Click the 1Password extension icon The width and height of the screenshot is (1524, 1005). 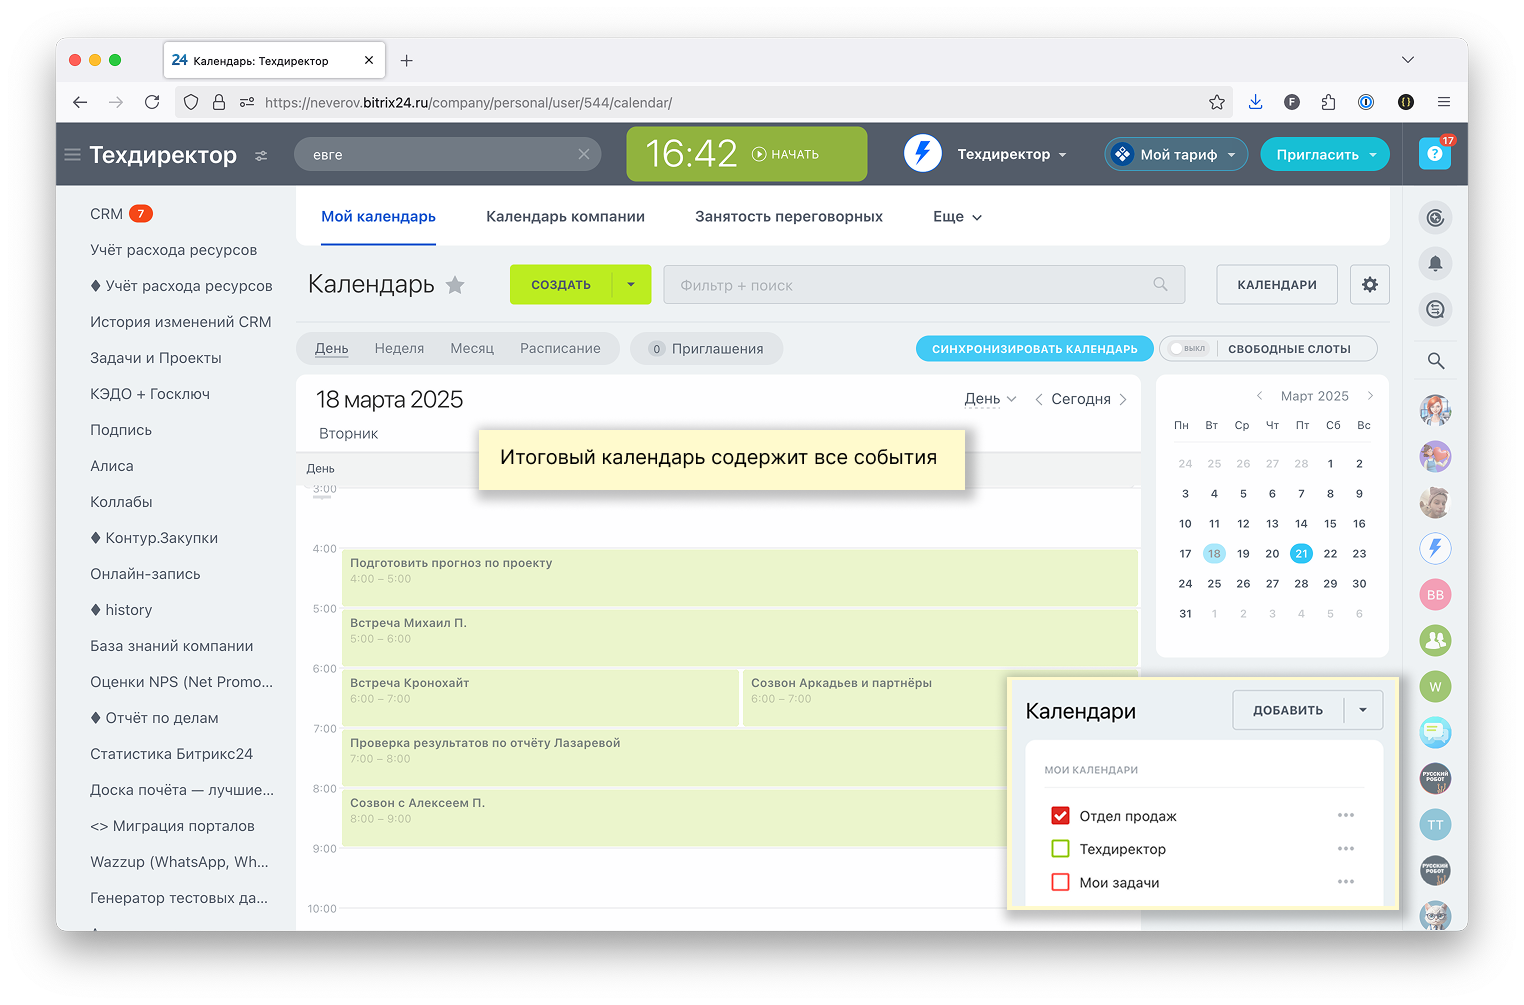tap(1366, 102)
